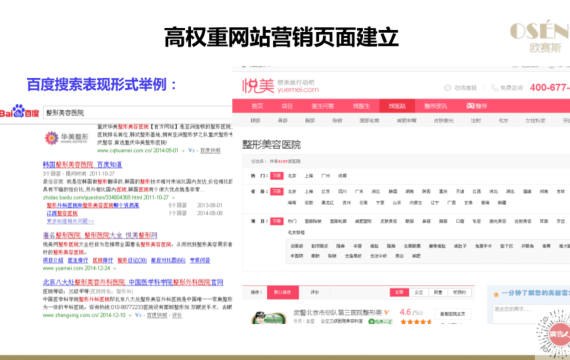This screenshot has height=360, width=570.
Task: Expand dropdown arrow after cqhuamei.com.cn URL
Action: (183, 151)
